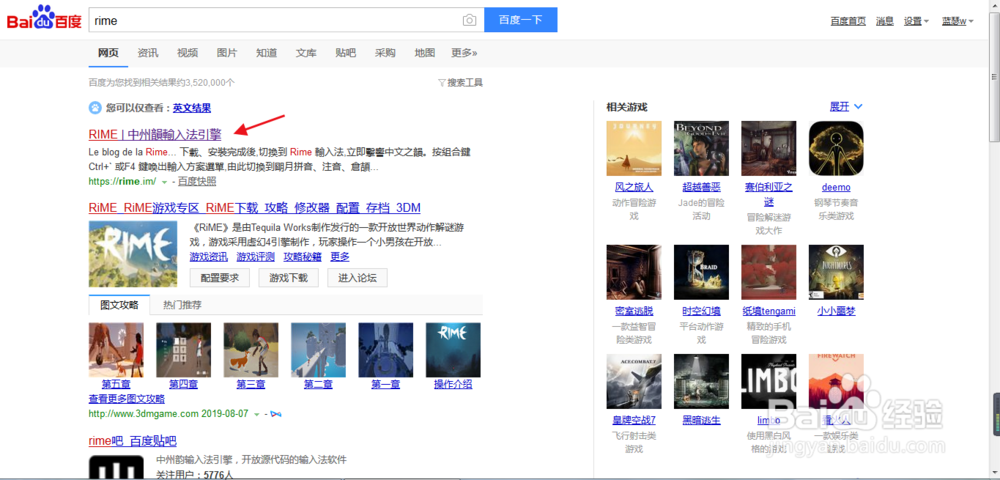Screen dimensions: 1000x480
Task: Open the 第一章 chapter link
Action: (385, 384)
